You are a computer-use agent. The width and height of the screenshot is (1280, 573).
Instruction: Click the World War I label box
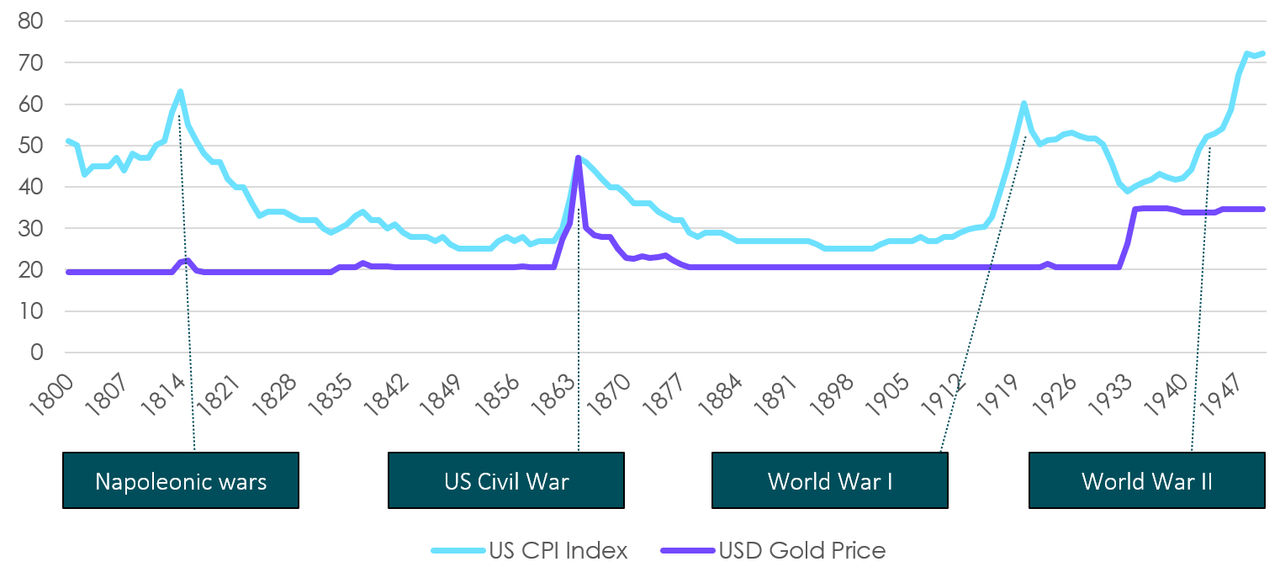pos(830,481)
